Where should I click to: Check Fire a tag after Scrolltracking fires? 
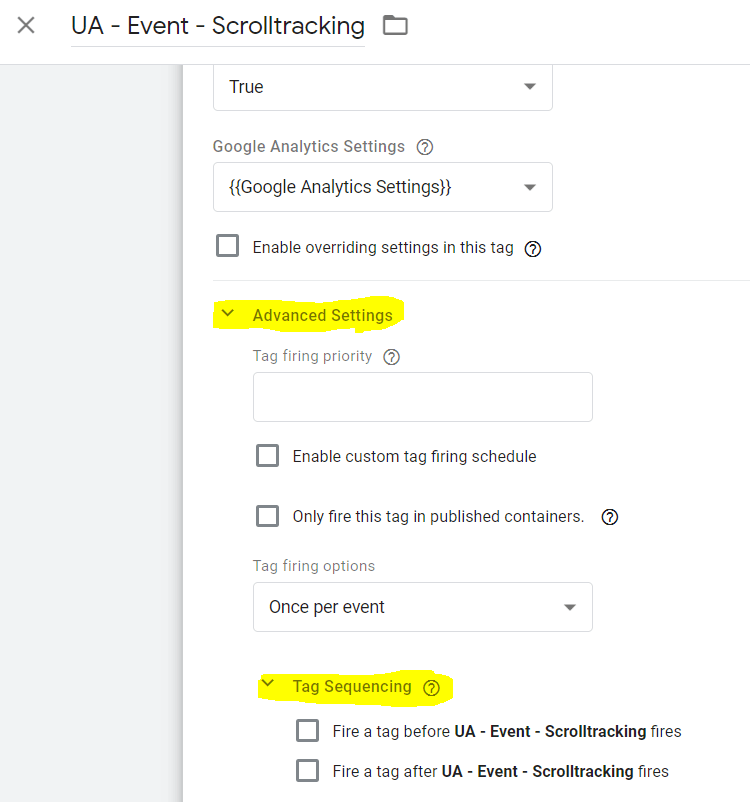tap(307, 771)
